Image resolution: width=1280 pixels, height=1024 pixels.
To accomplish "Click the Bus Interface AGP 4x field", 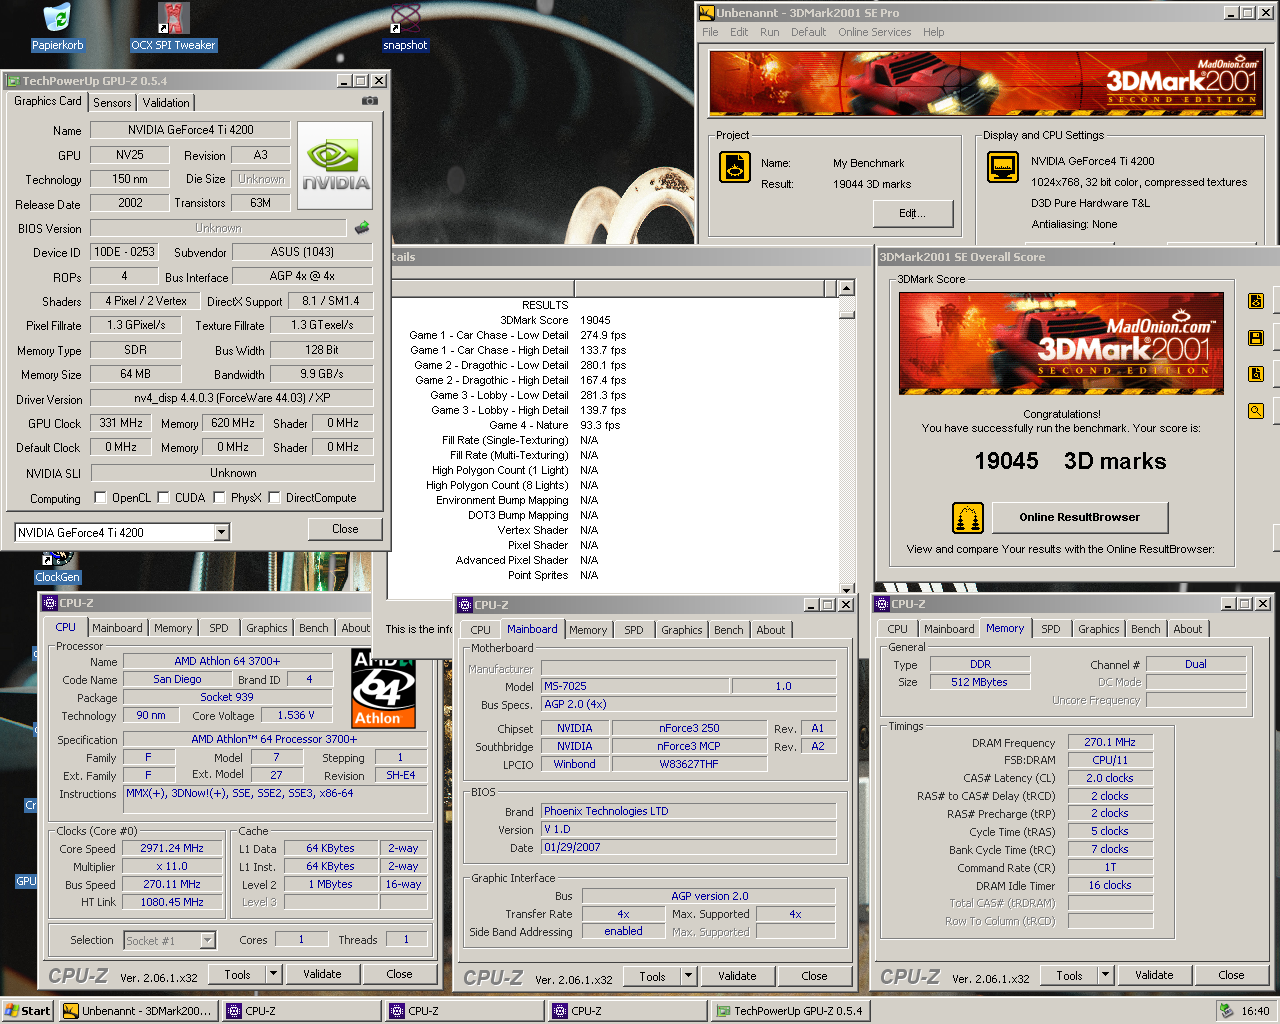I will 302,276.
